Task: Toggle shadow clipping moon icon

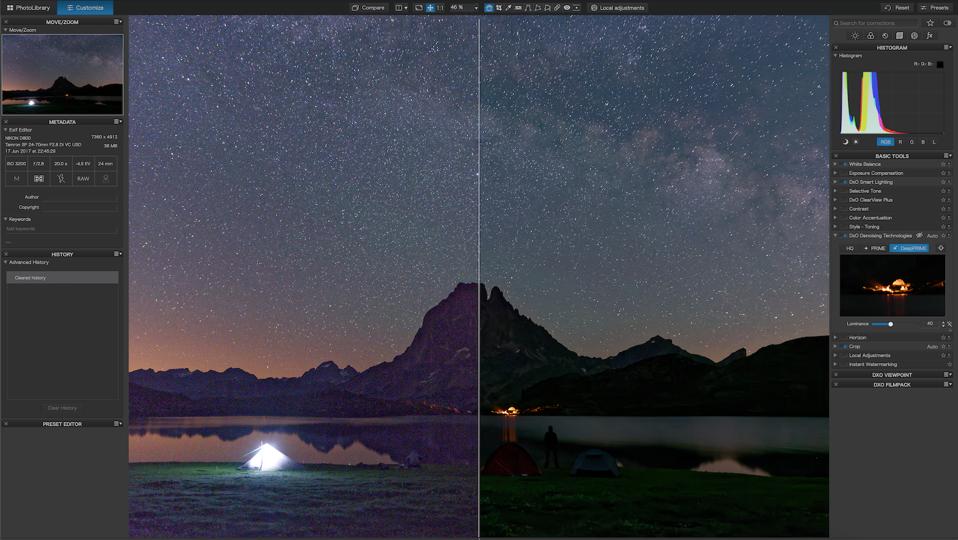Action: [x=846, y=142]
